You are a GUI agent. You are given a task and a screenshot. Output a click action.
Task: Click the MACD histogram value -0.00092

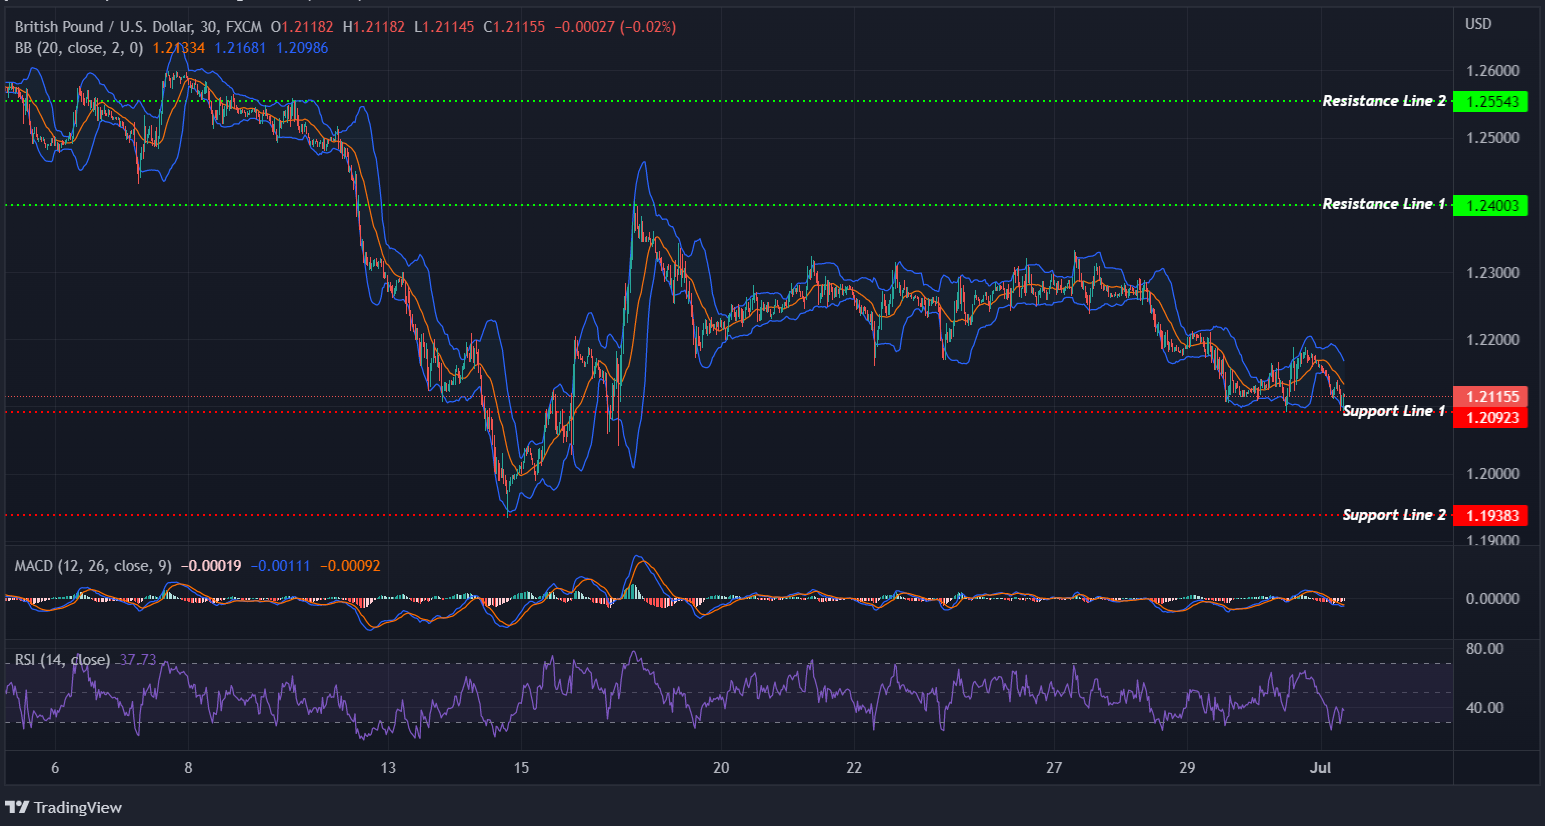[x=351, y=565]
